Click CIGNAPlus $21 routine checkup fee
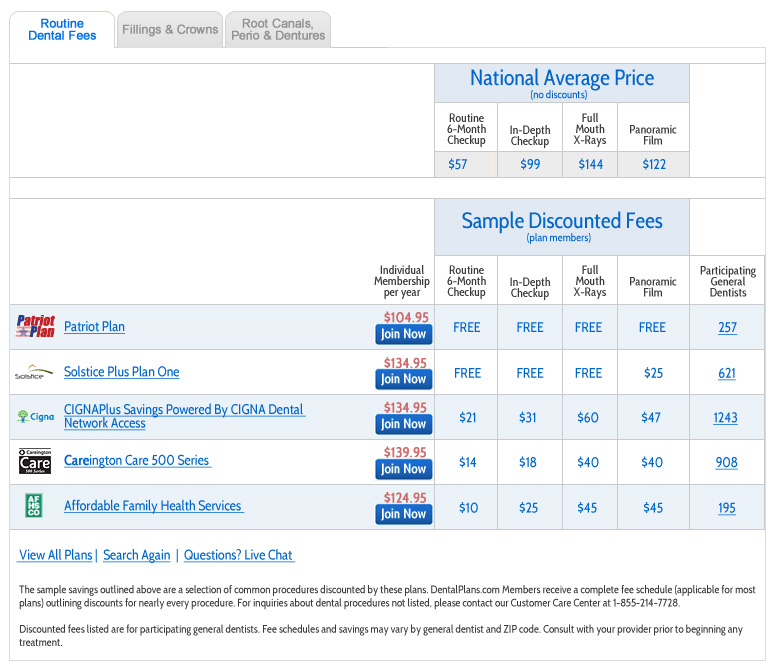This screenshot has width=770, height=671. click(x=468, y=418)
